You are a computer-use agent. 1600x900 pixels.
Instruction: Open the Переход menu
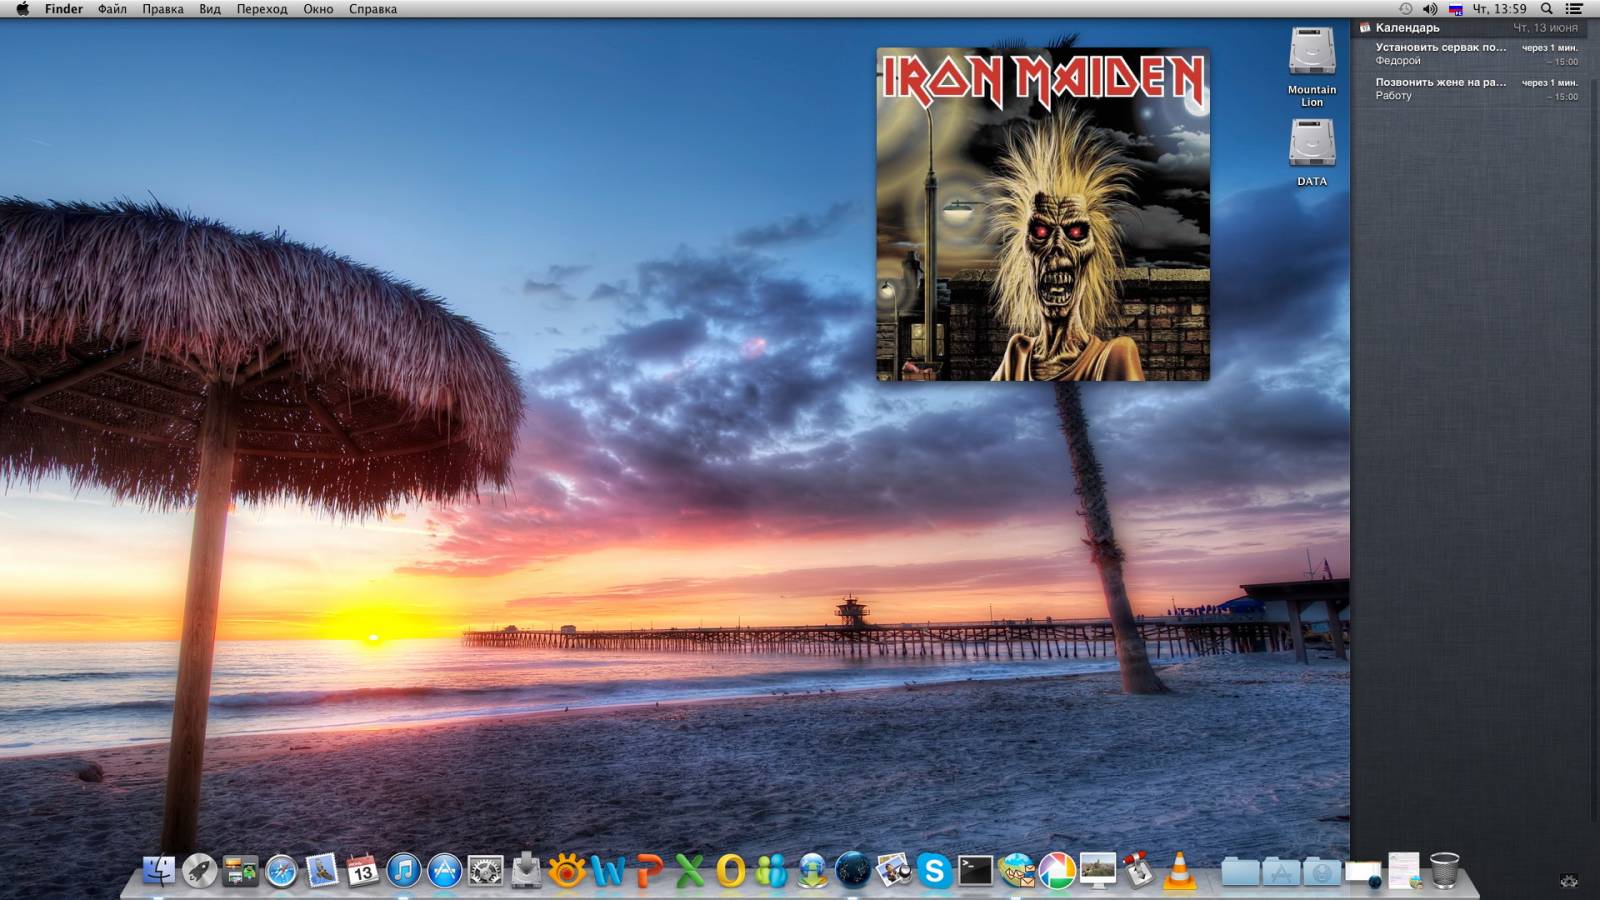262,9
